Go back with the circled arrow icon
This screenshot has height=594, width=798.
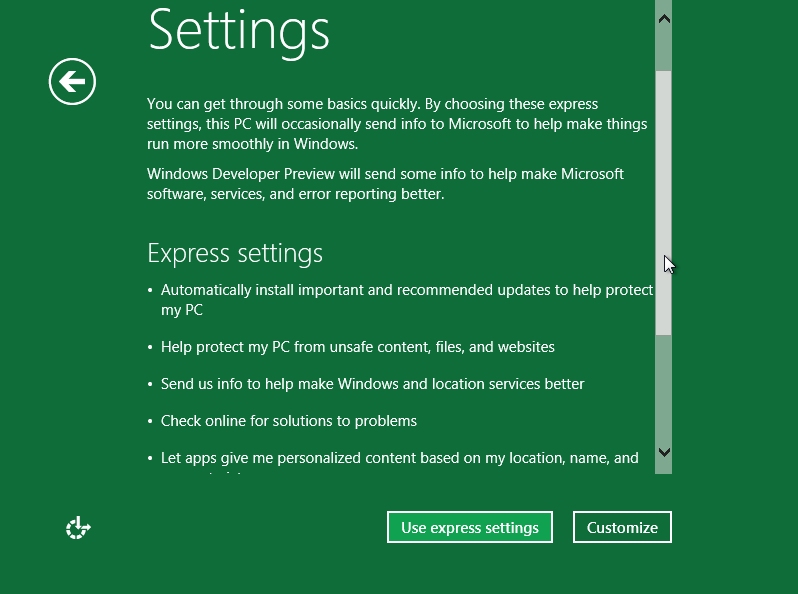click(x=72, y=81)
